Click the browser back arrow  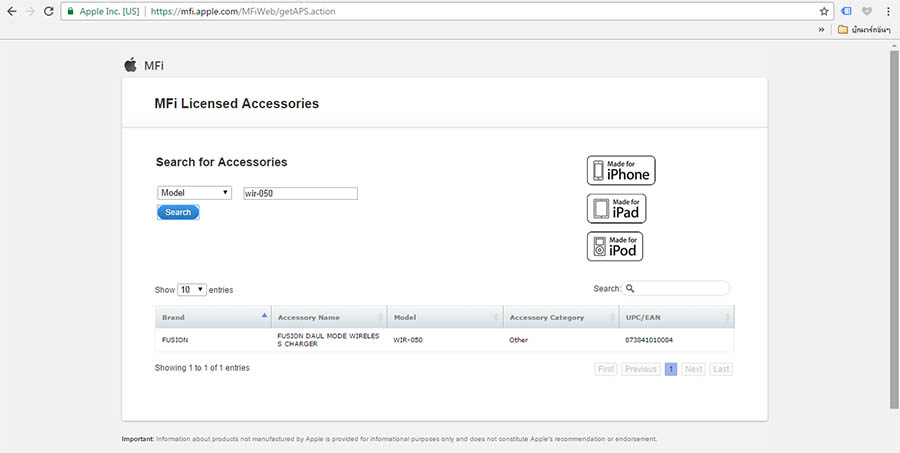point(9,11)
